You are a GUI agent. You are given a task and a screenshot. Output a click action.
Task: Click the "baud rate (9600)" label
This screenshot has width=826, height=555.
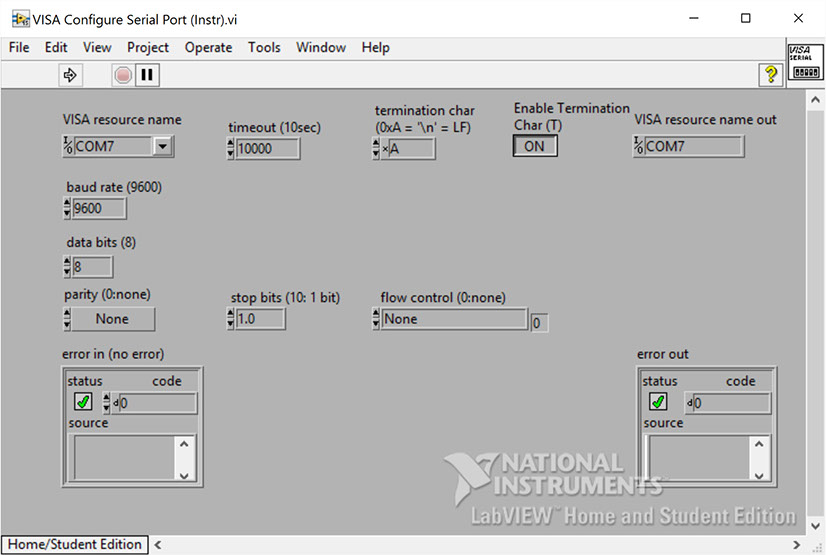pyautogui.click(x=114, y=187)
